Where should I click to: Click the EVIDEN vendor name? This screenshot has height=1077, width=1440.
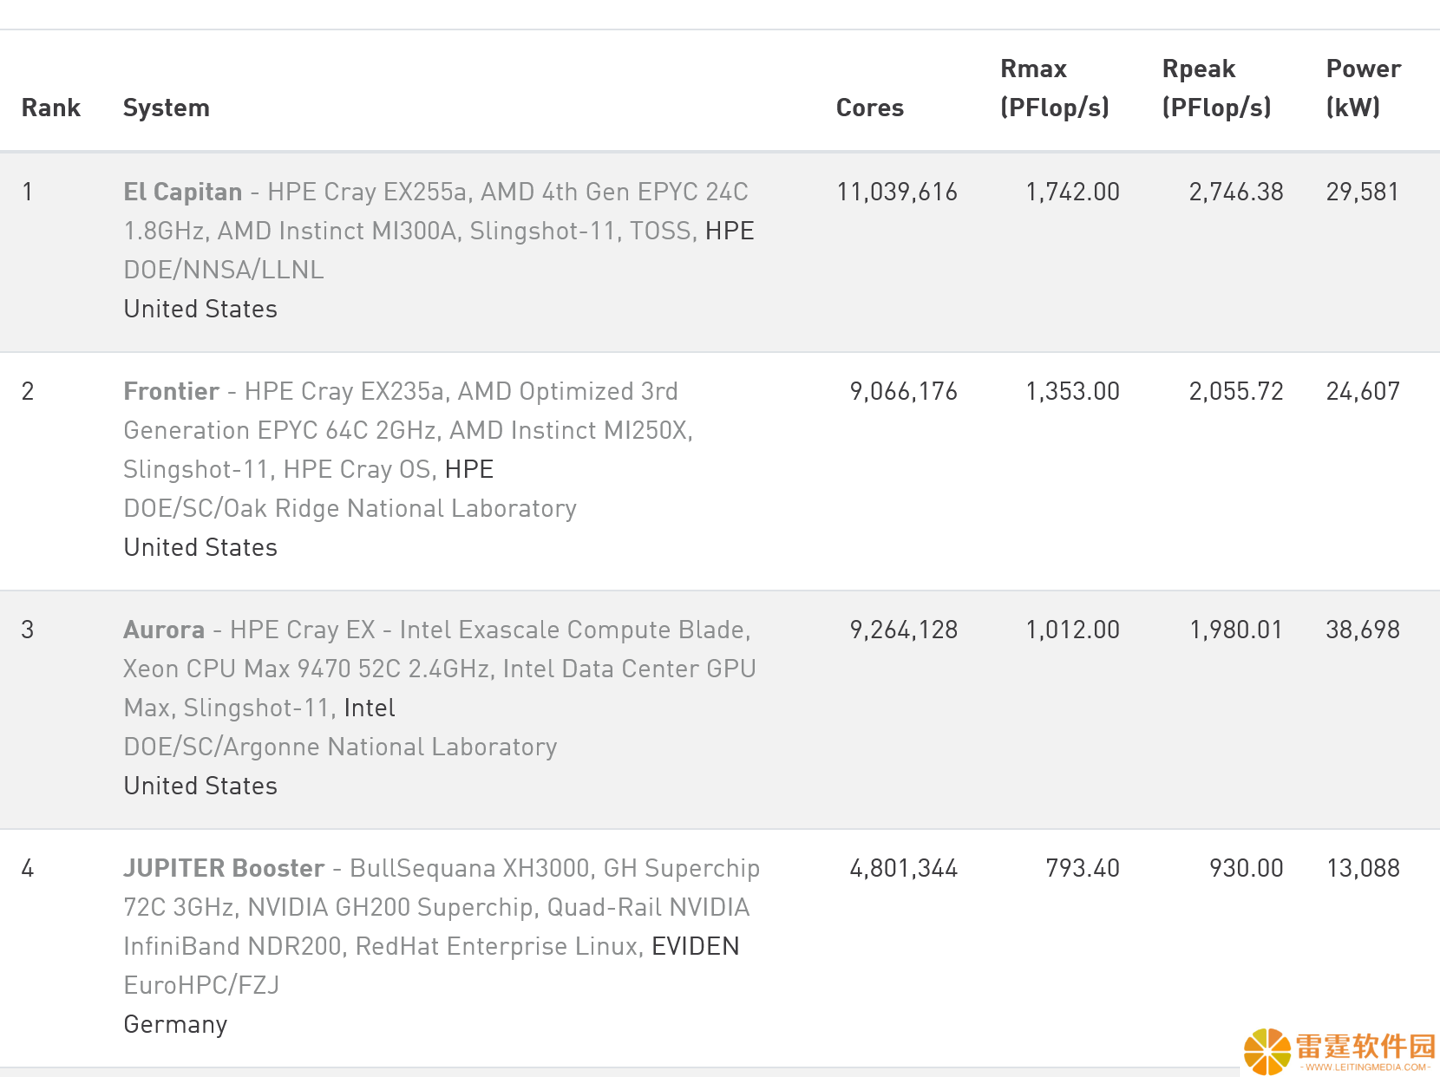click(x=695, y=946)
